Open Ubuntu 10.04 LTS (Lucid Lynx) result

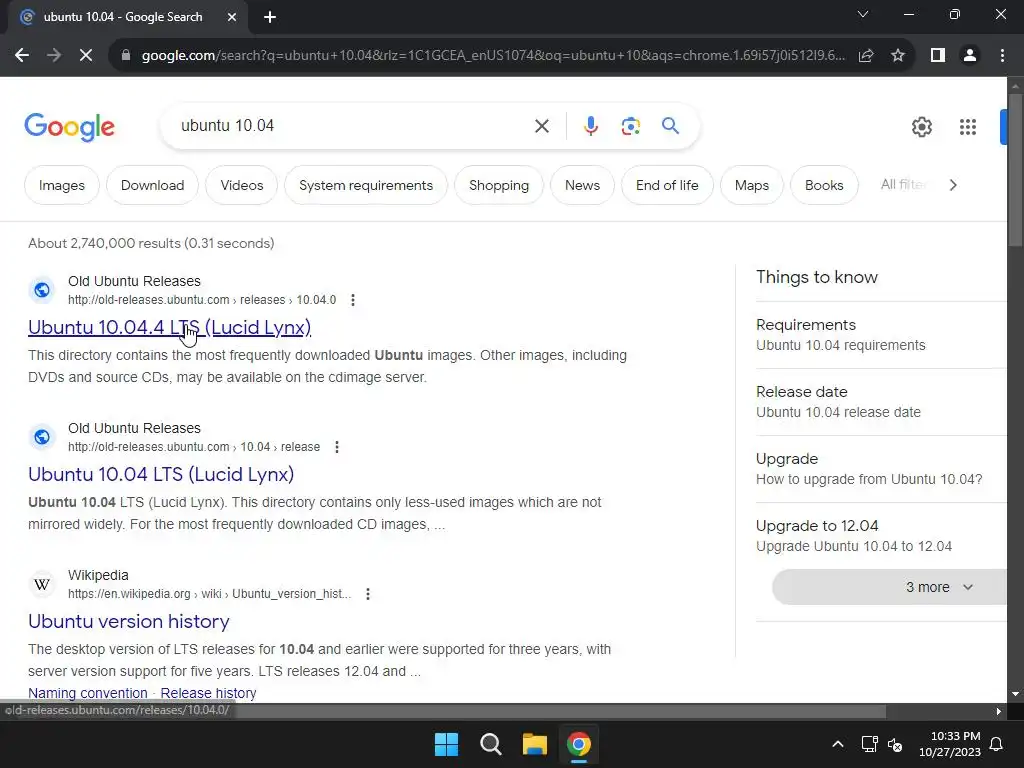point(161,474)
